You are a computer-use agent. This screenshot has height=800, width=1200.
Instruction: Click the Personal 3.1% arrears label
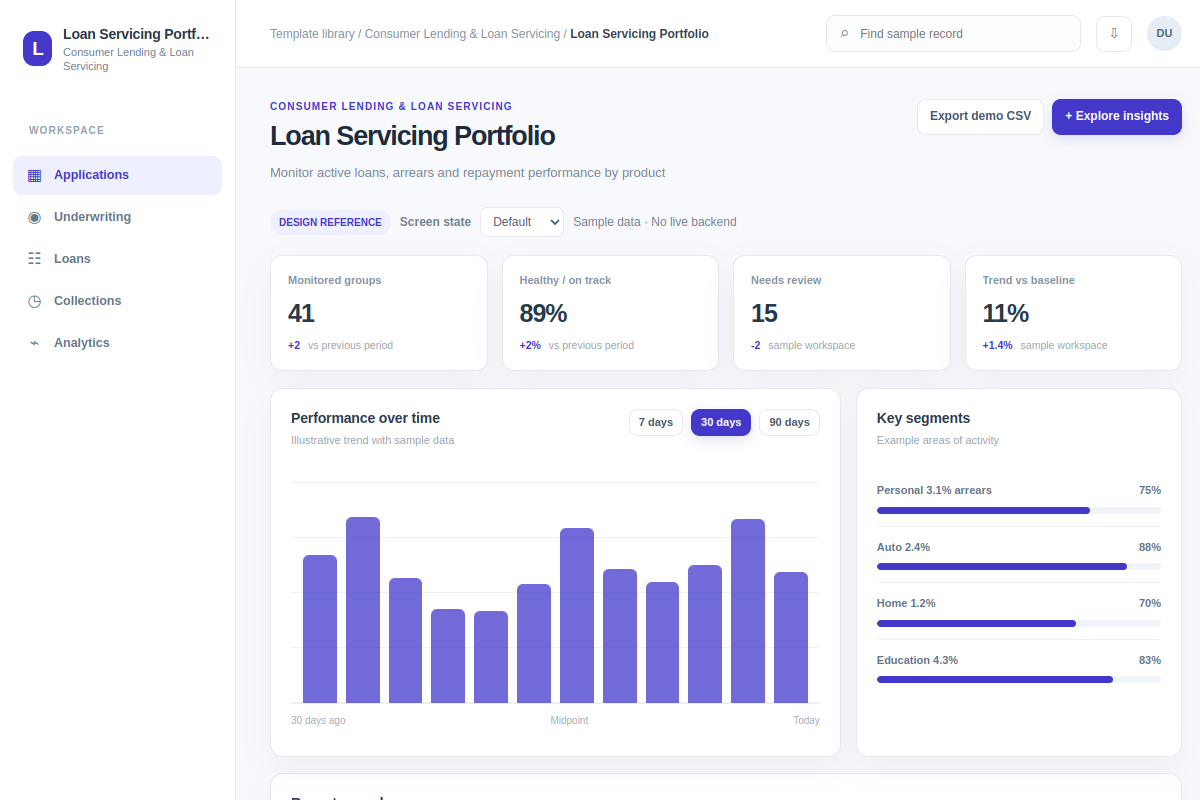tap(934, 490)
